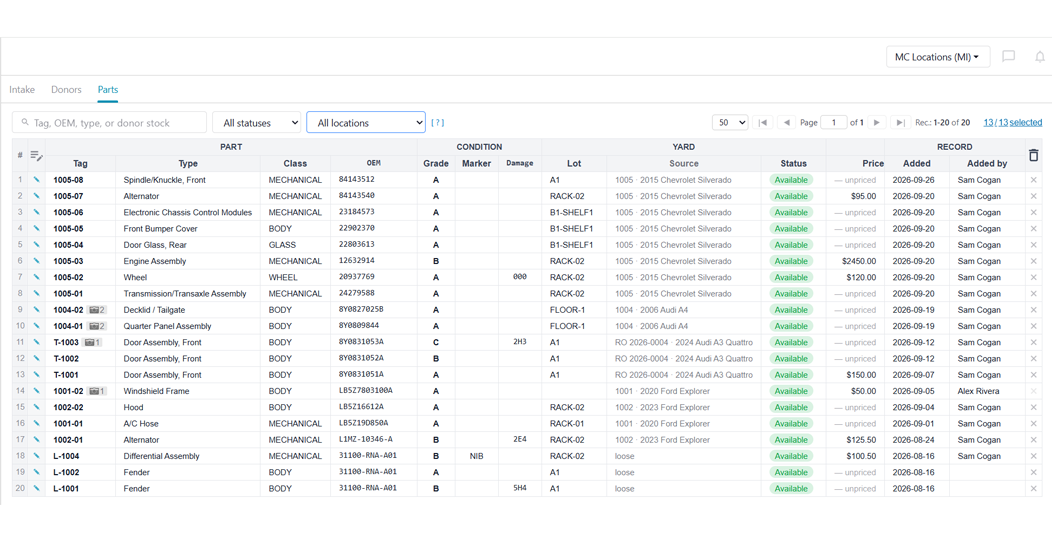The height and width of the screenshot is (541, 1052).
Task: Delete Wheel row 1005-02 with X
Action: (1034, 277)
